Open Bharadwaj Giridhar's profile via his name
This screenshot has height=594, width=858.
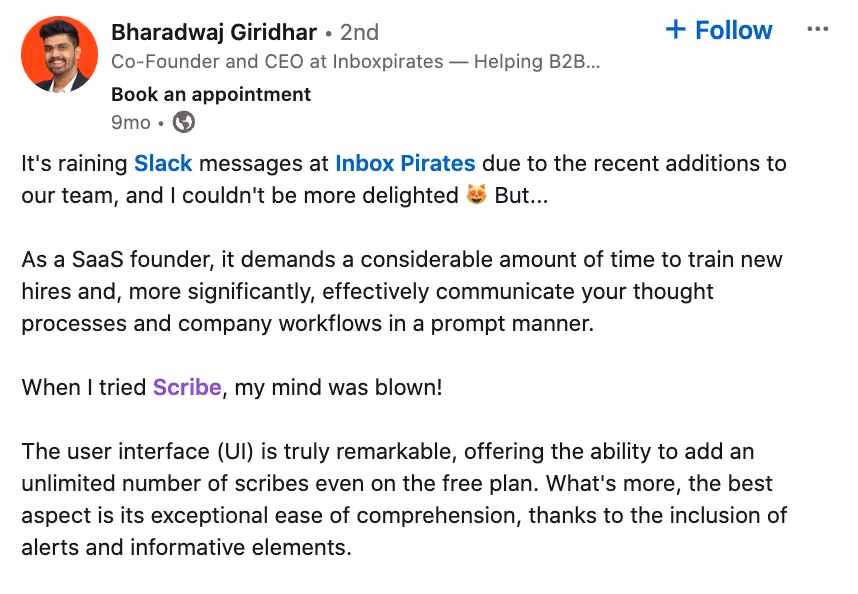[214, 31]
